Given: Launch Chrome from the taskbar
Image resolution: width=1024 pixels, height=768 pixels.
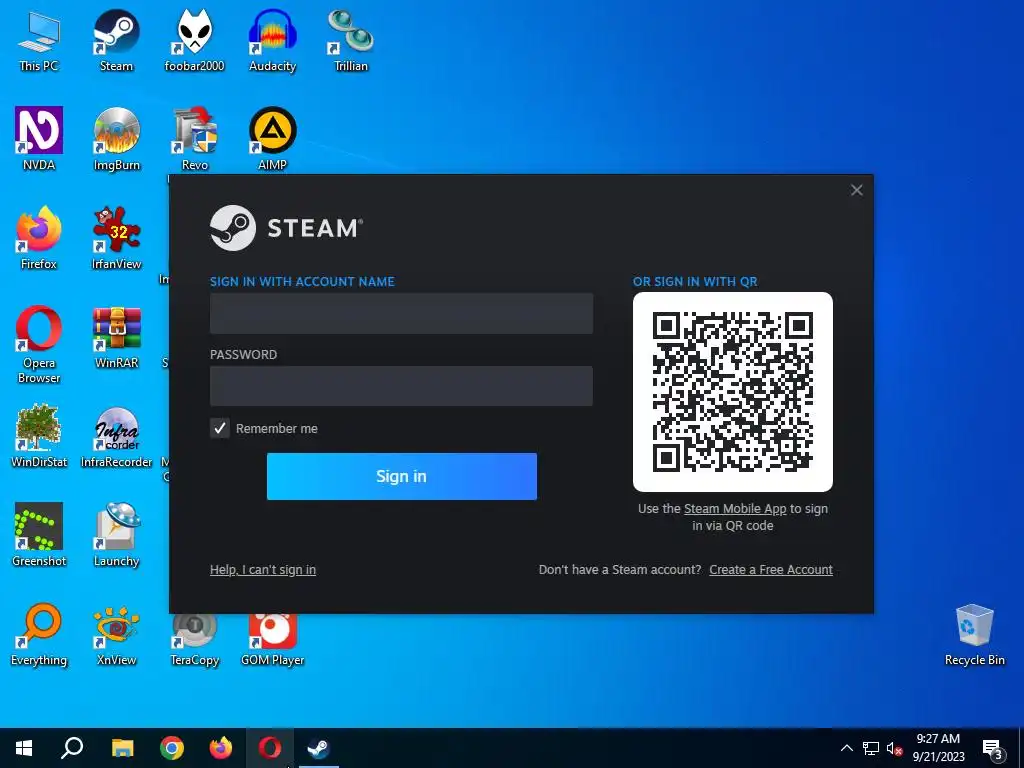Looking at the screenshot, I should click(x=172, y=748).
